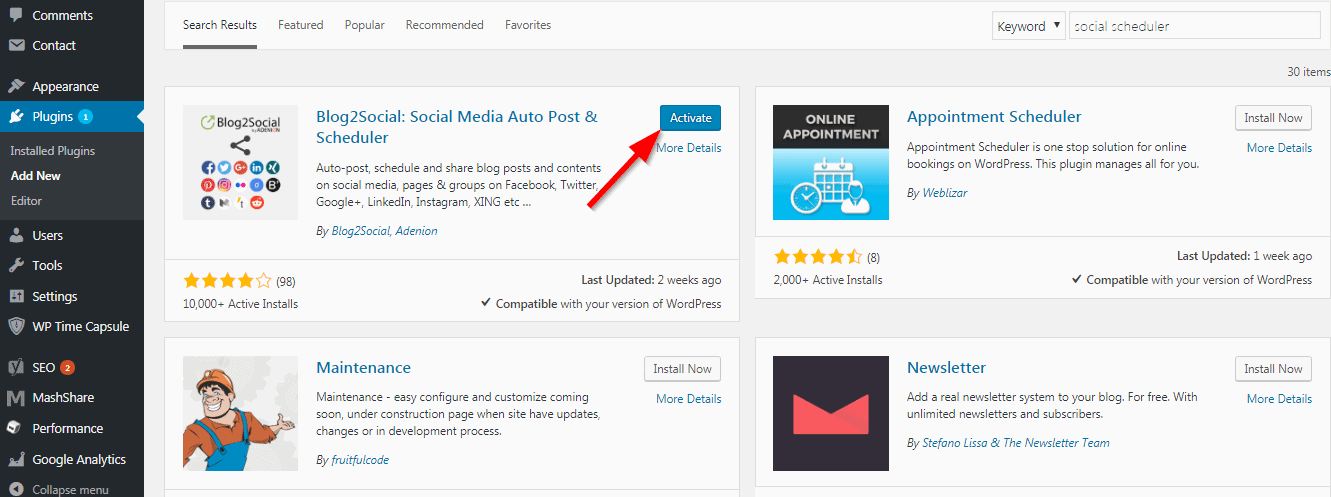Switch to the Featured tab
1331x497 pixels.
[x=301, y=25]
